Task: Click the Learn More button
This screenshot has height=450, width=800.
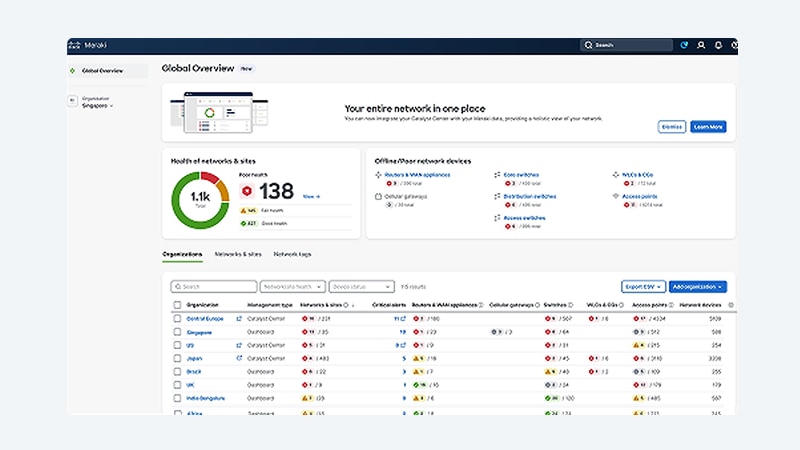Action: click(708, 127)
